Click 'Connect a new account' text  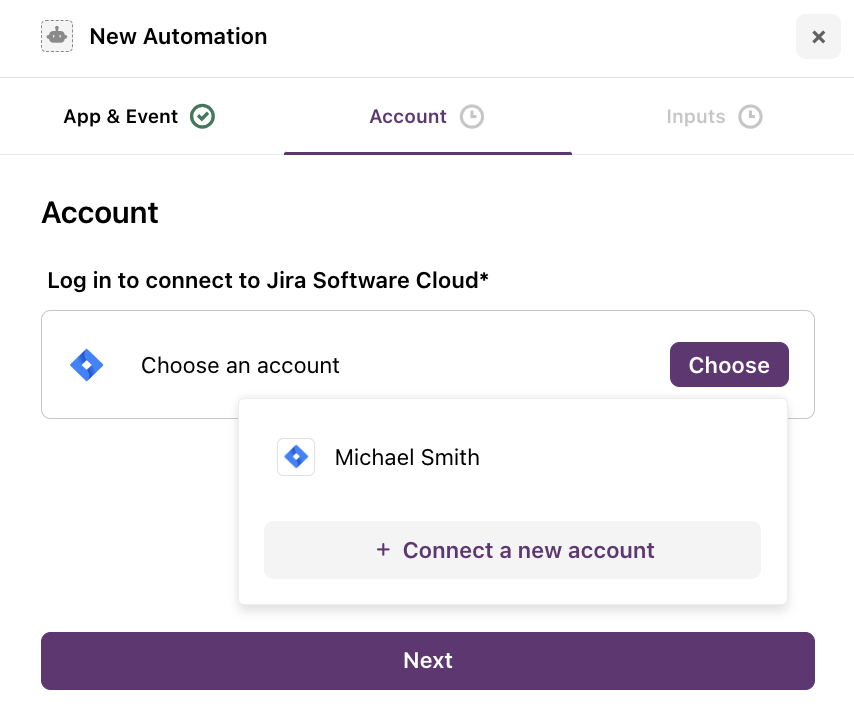tap(528, 550)
